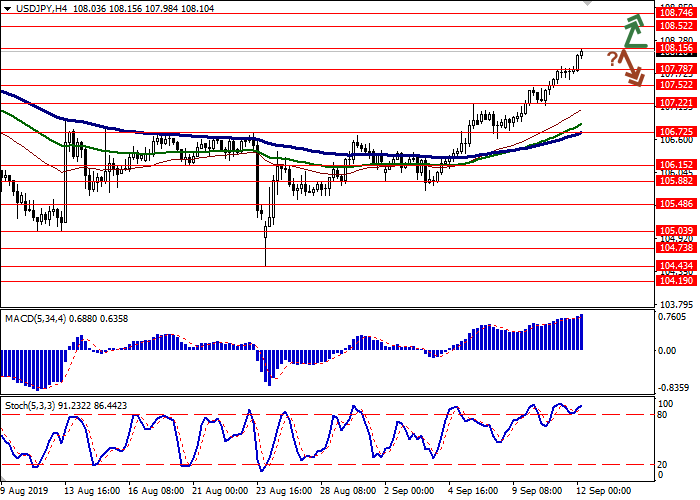Click the brown question mark symbol

[x=611, y=59]
